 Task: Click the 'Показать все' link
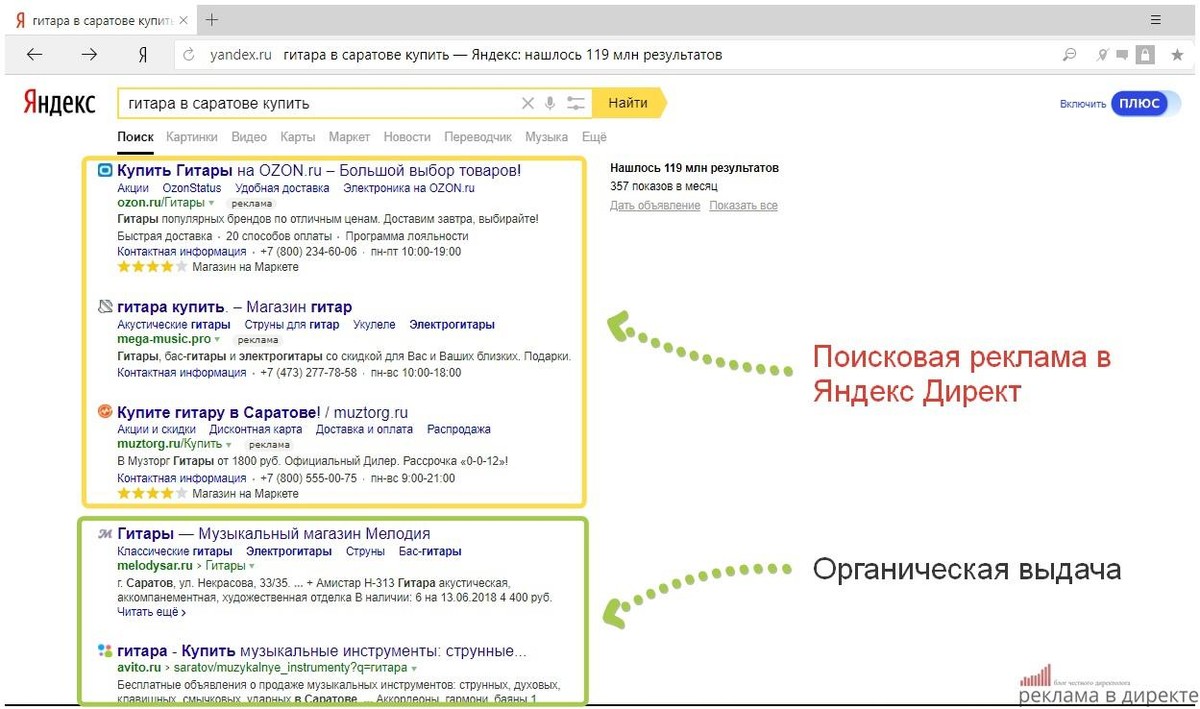tap(743, 205)
